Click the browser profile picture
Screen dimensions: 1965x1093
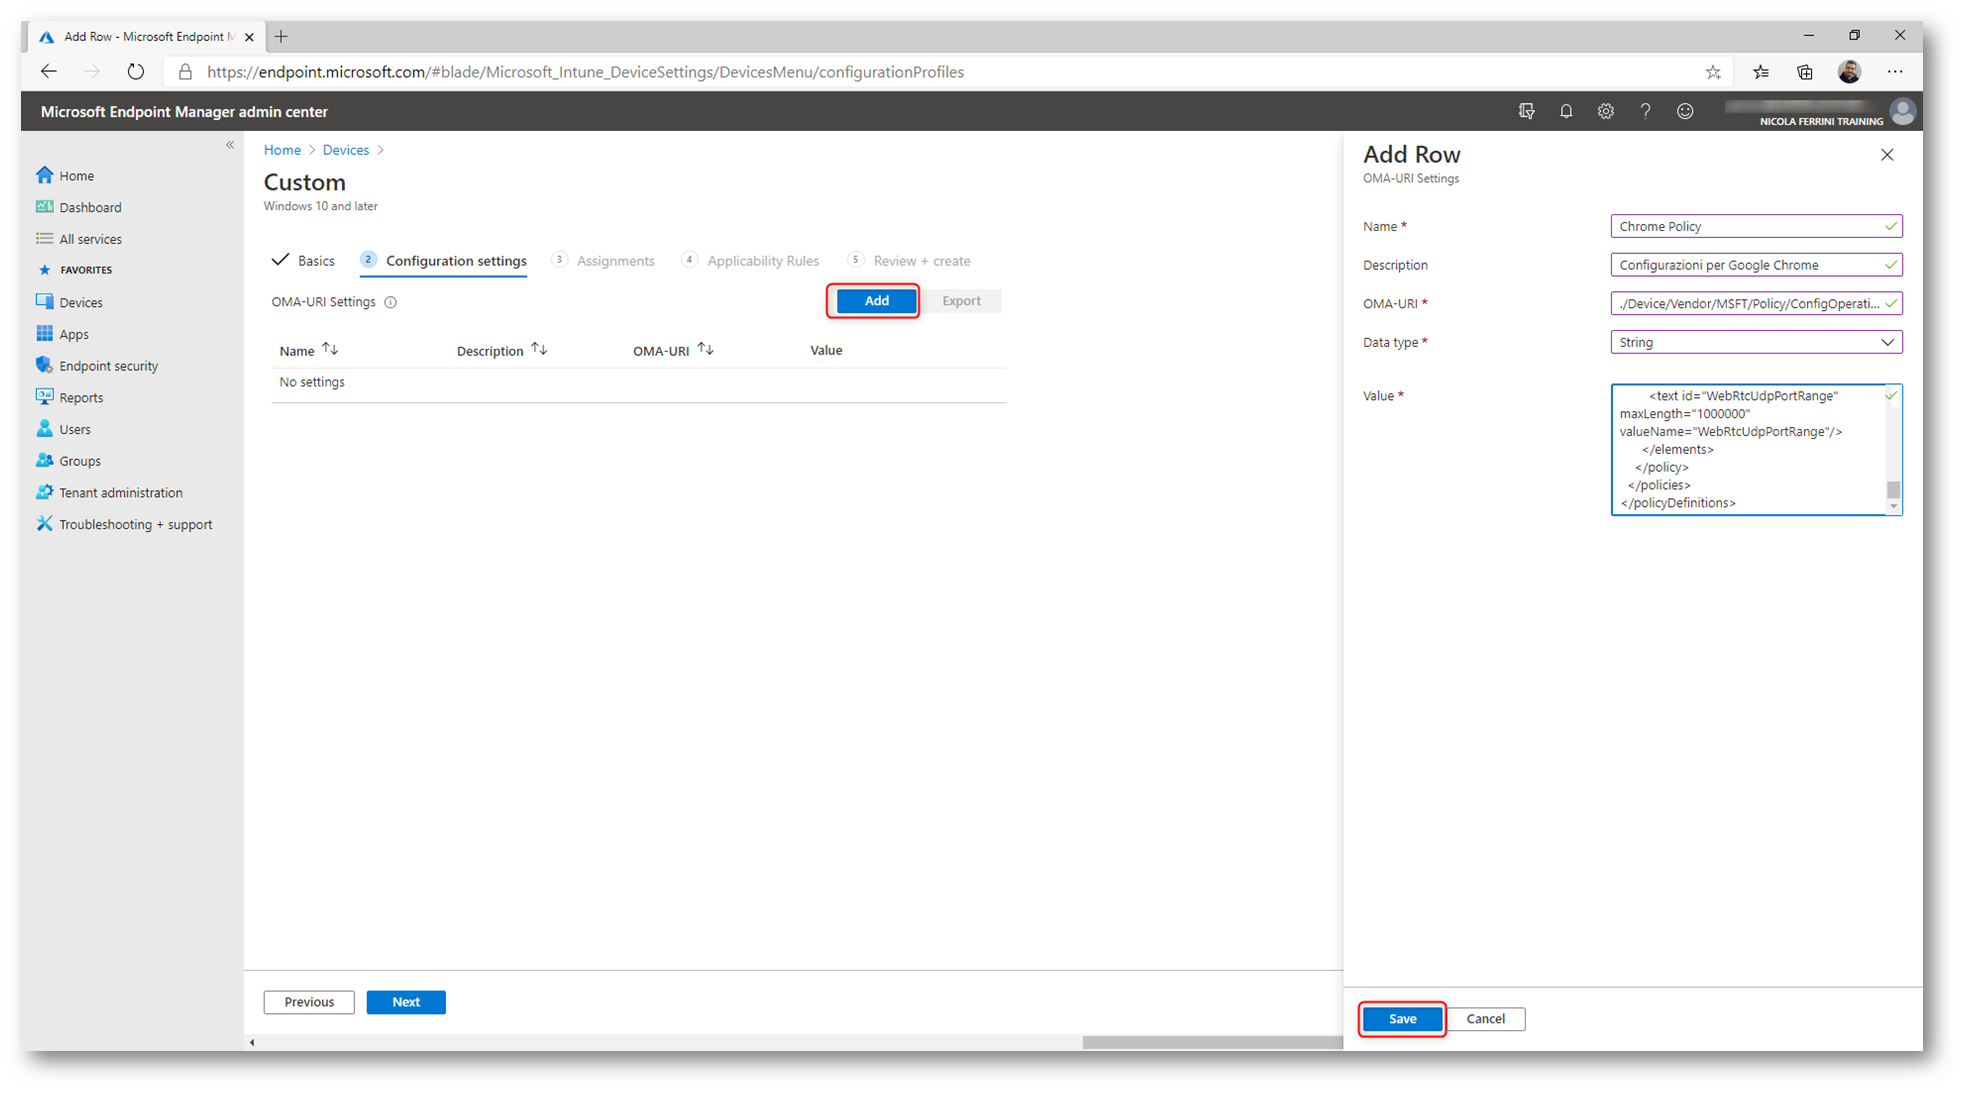click(x=1850, y=72)
